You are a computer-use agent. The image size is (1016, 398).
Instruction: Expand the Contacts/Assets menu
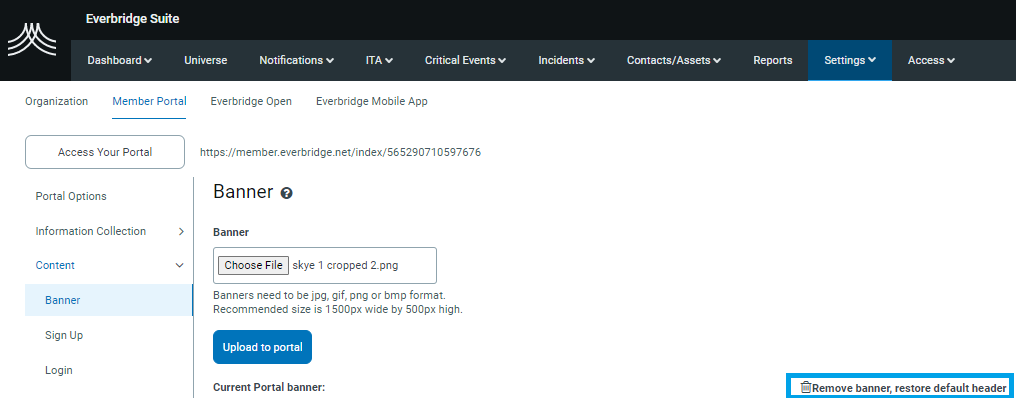tap(674, 60)
